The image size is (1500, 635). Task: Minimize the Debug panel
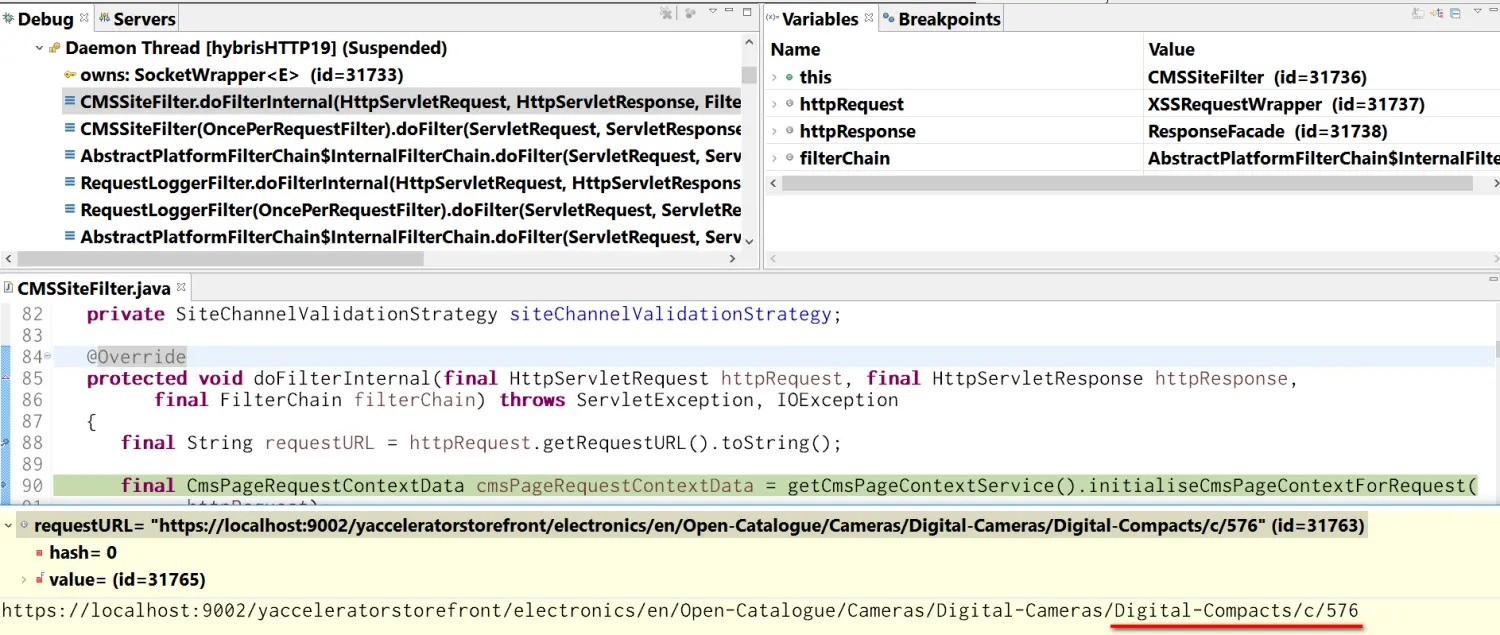pyautogui.click(x=730, y=12)
